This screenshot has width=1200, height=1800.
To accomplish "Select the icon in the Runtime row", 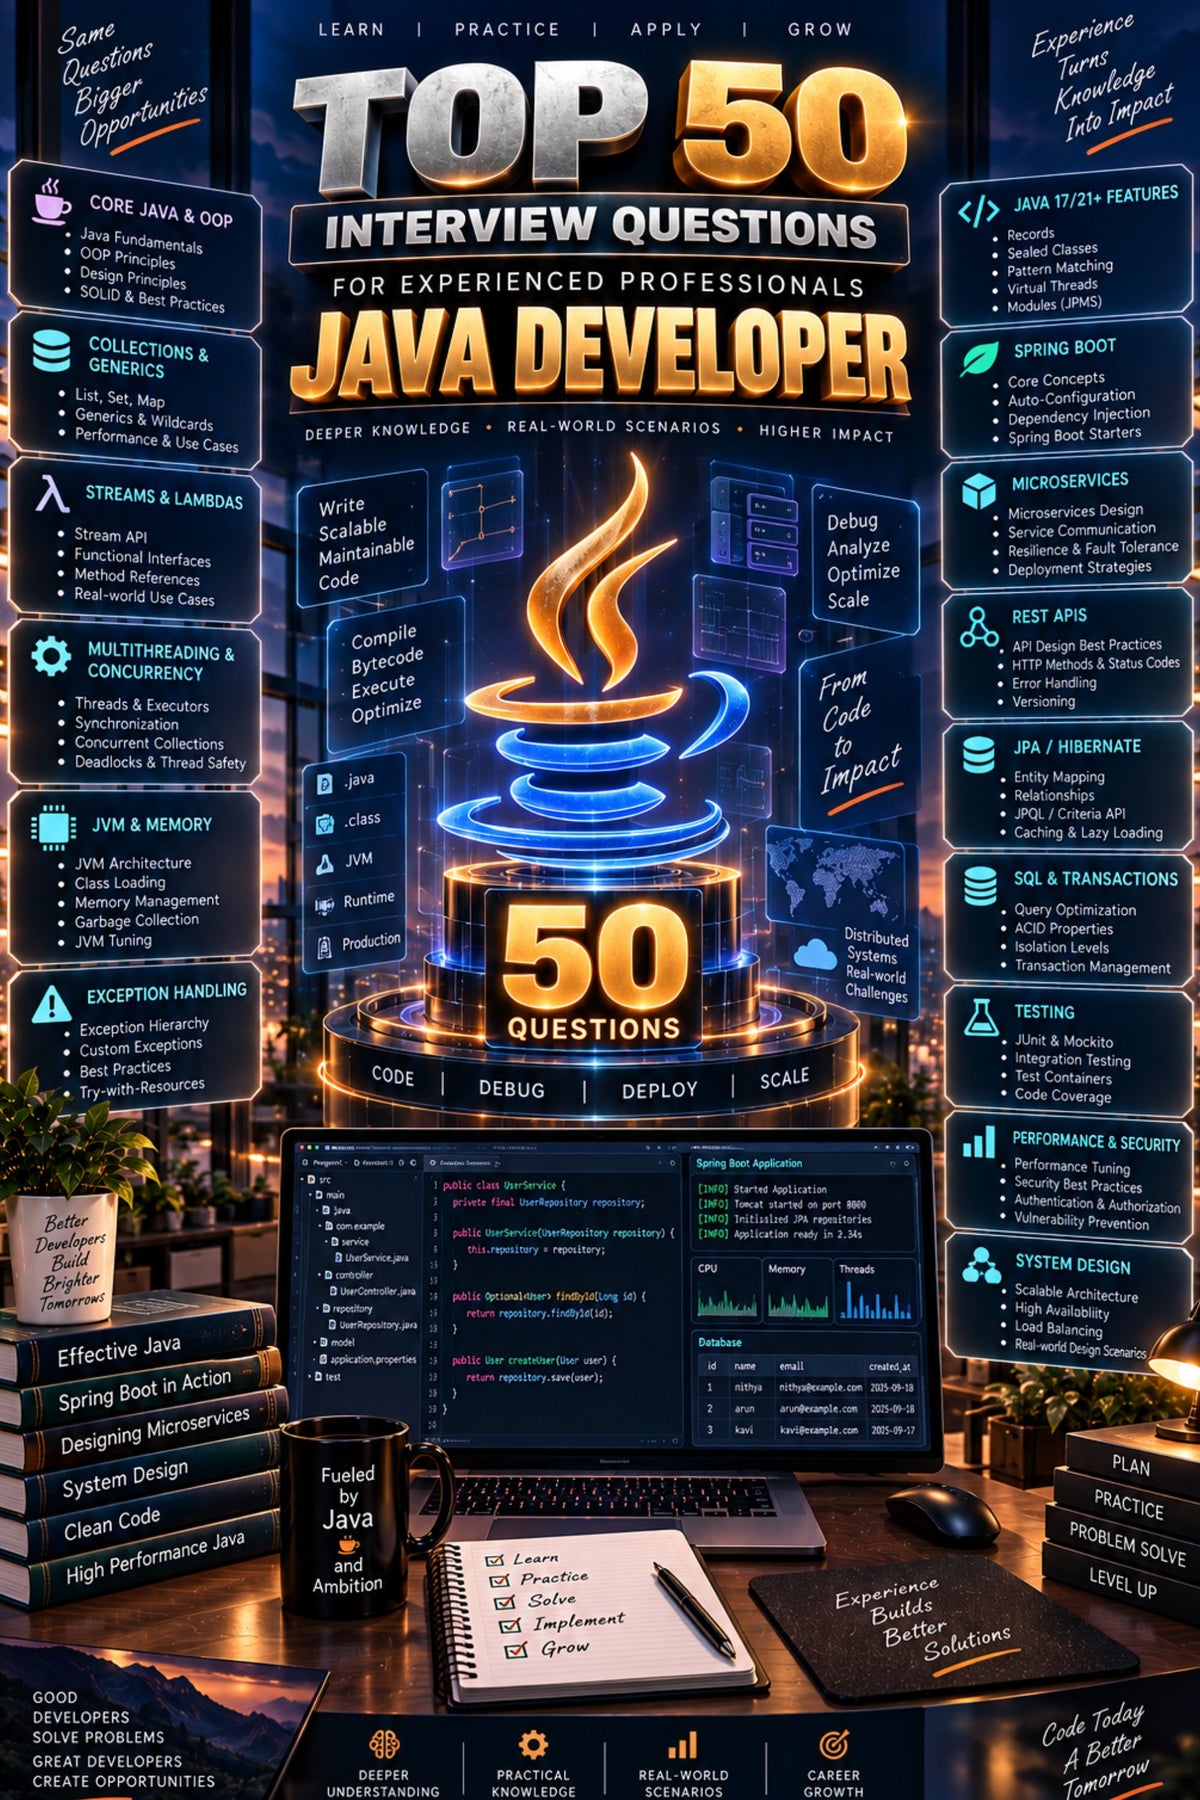I will 324,905.
